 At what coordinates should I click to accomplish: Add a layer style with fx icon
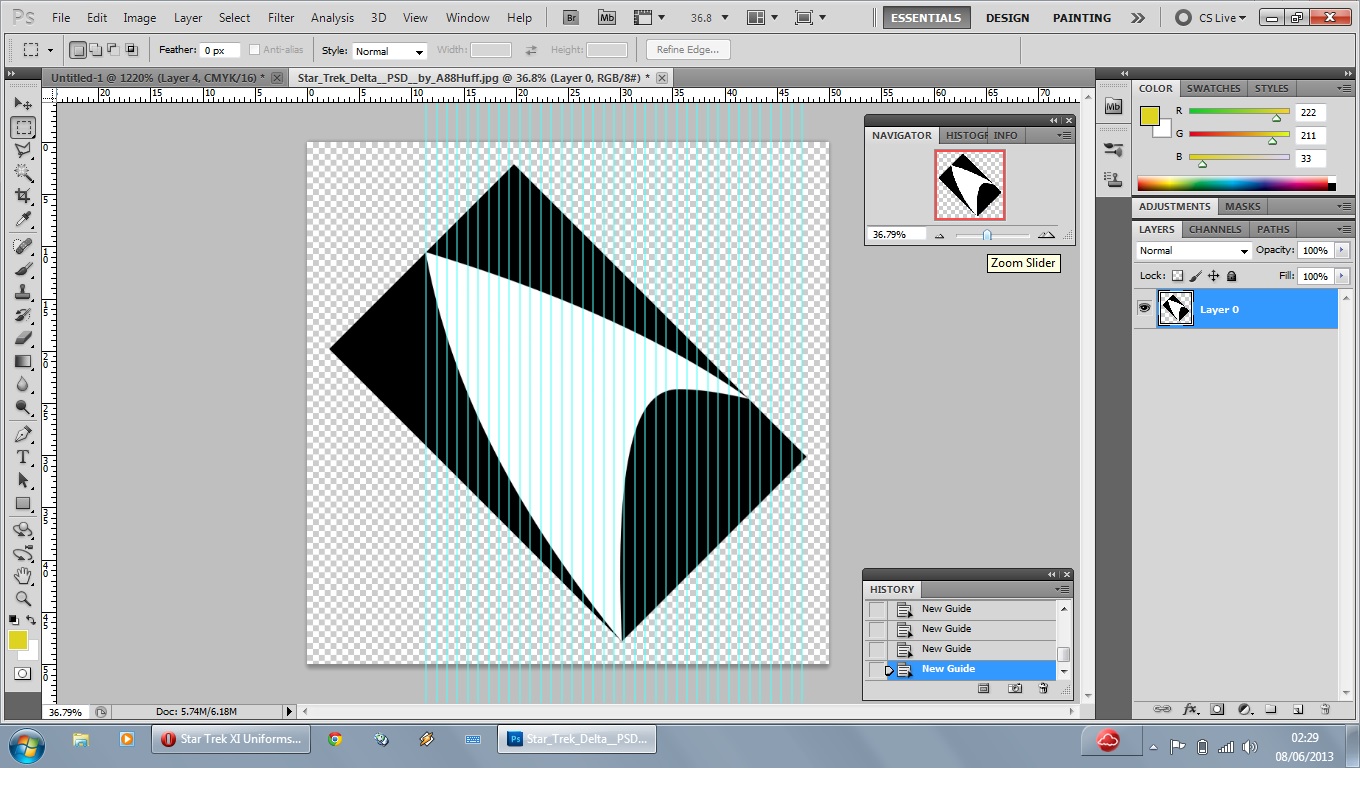coord(1190,709)
